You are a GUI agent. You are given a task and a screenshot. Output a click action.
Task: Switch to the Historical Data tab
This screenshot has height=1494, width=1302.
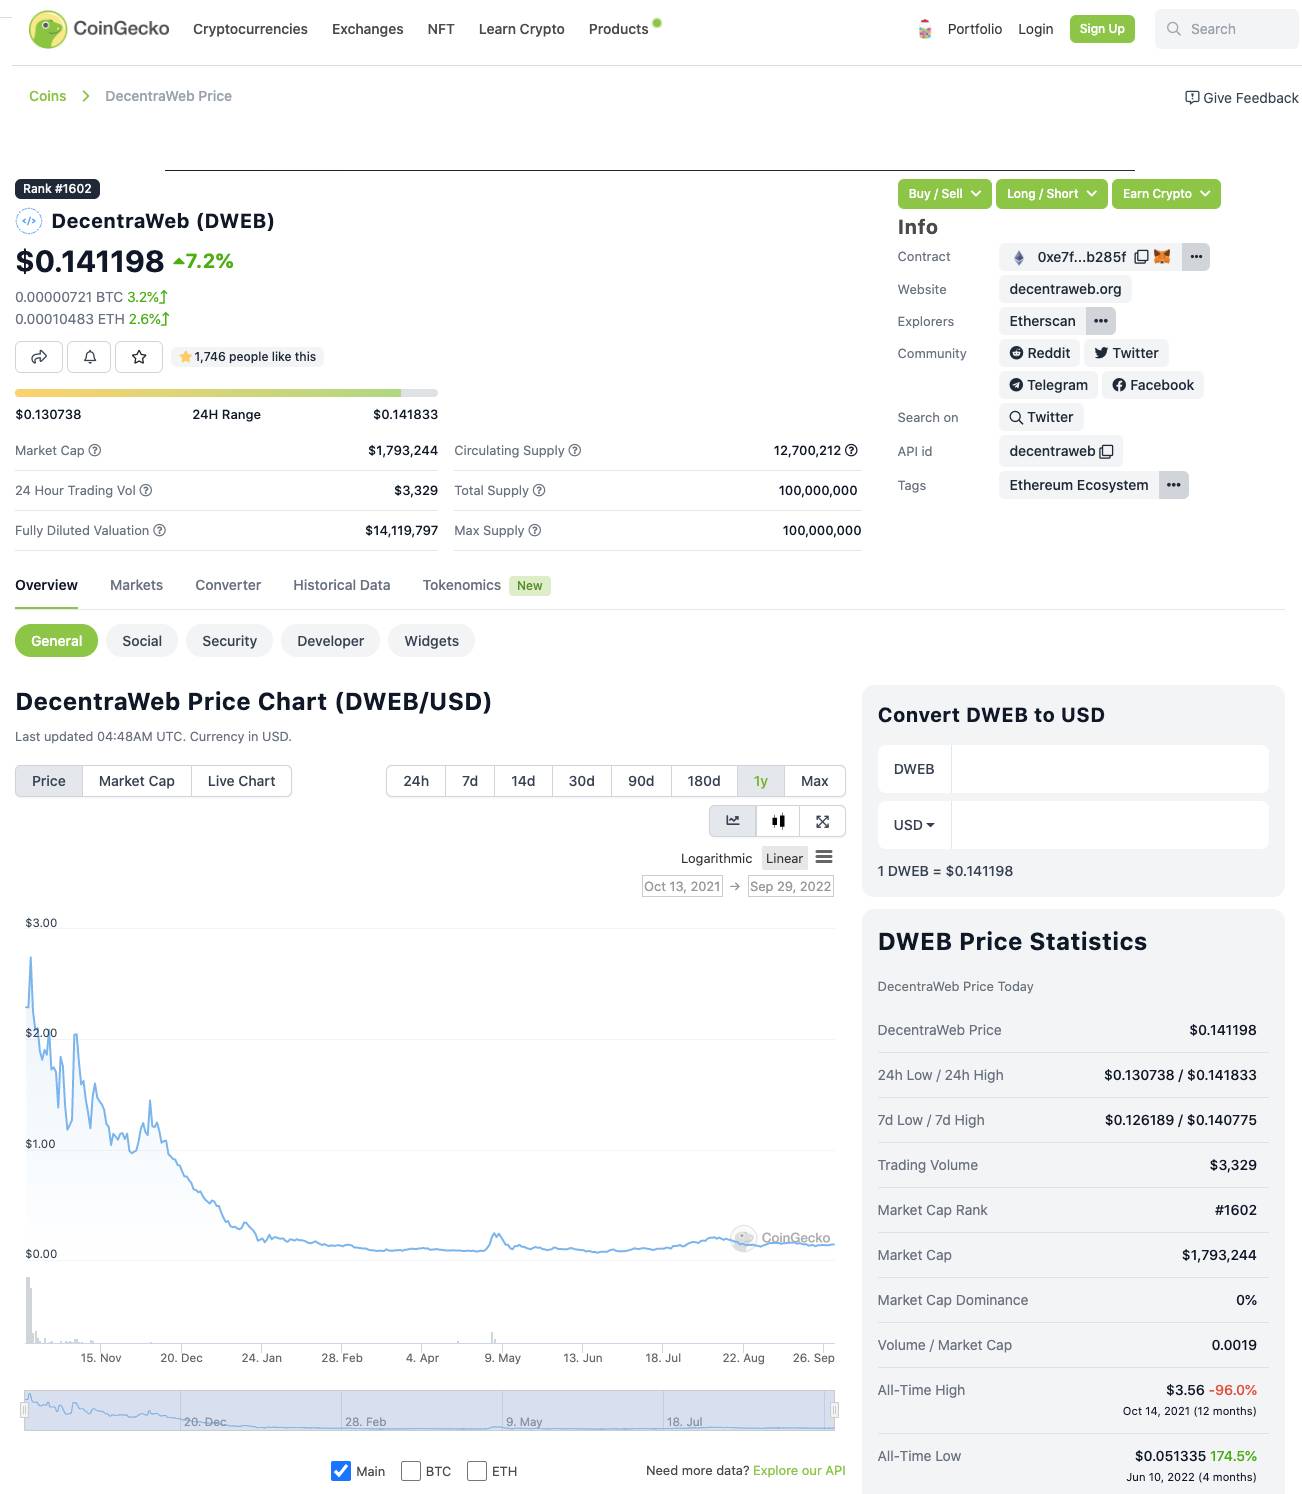[341, 585]
